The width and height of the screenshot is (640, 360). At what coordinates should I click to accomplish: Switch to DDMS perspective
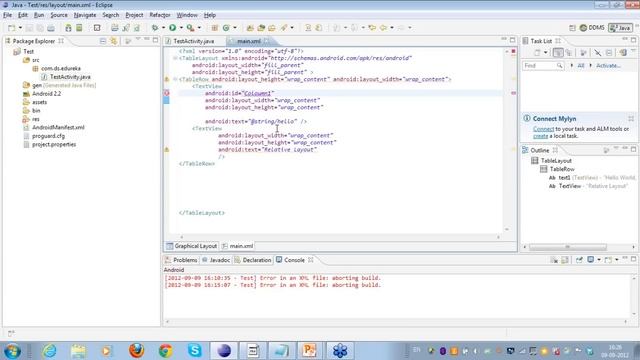point(592,28)
